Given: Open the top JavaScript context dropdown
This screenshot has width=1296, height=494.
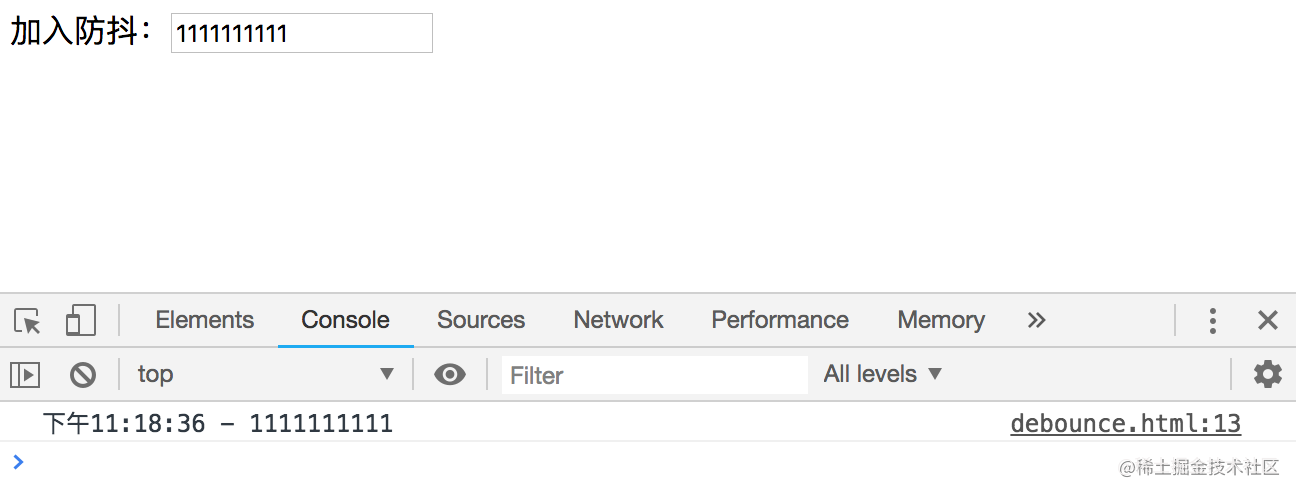Looking at the screenshot, I should click(x=265, y=374).
